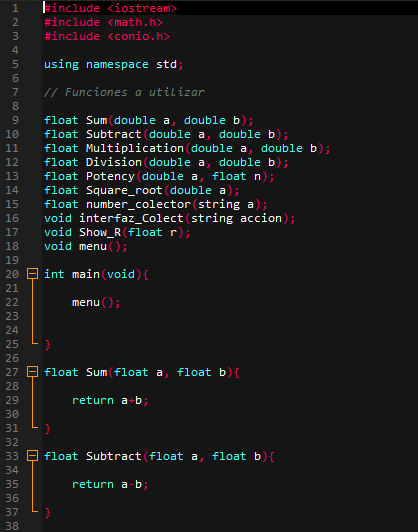Click the menu() call inside main

point(96,302)
